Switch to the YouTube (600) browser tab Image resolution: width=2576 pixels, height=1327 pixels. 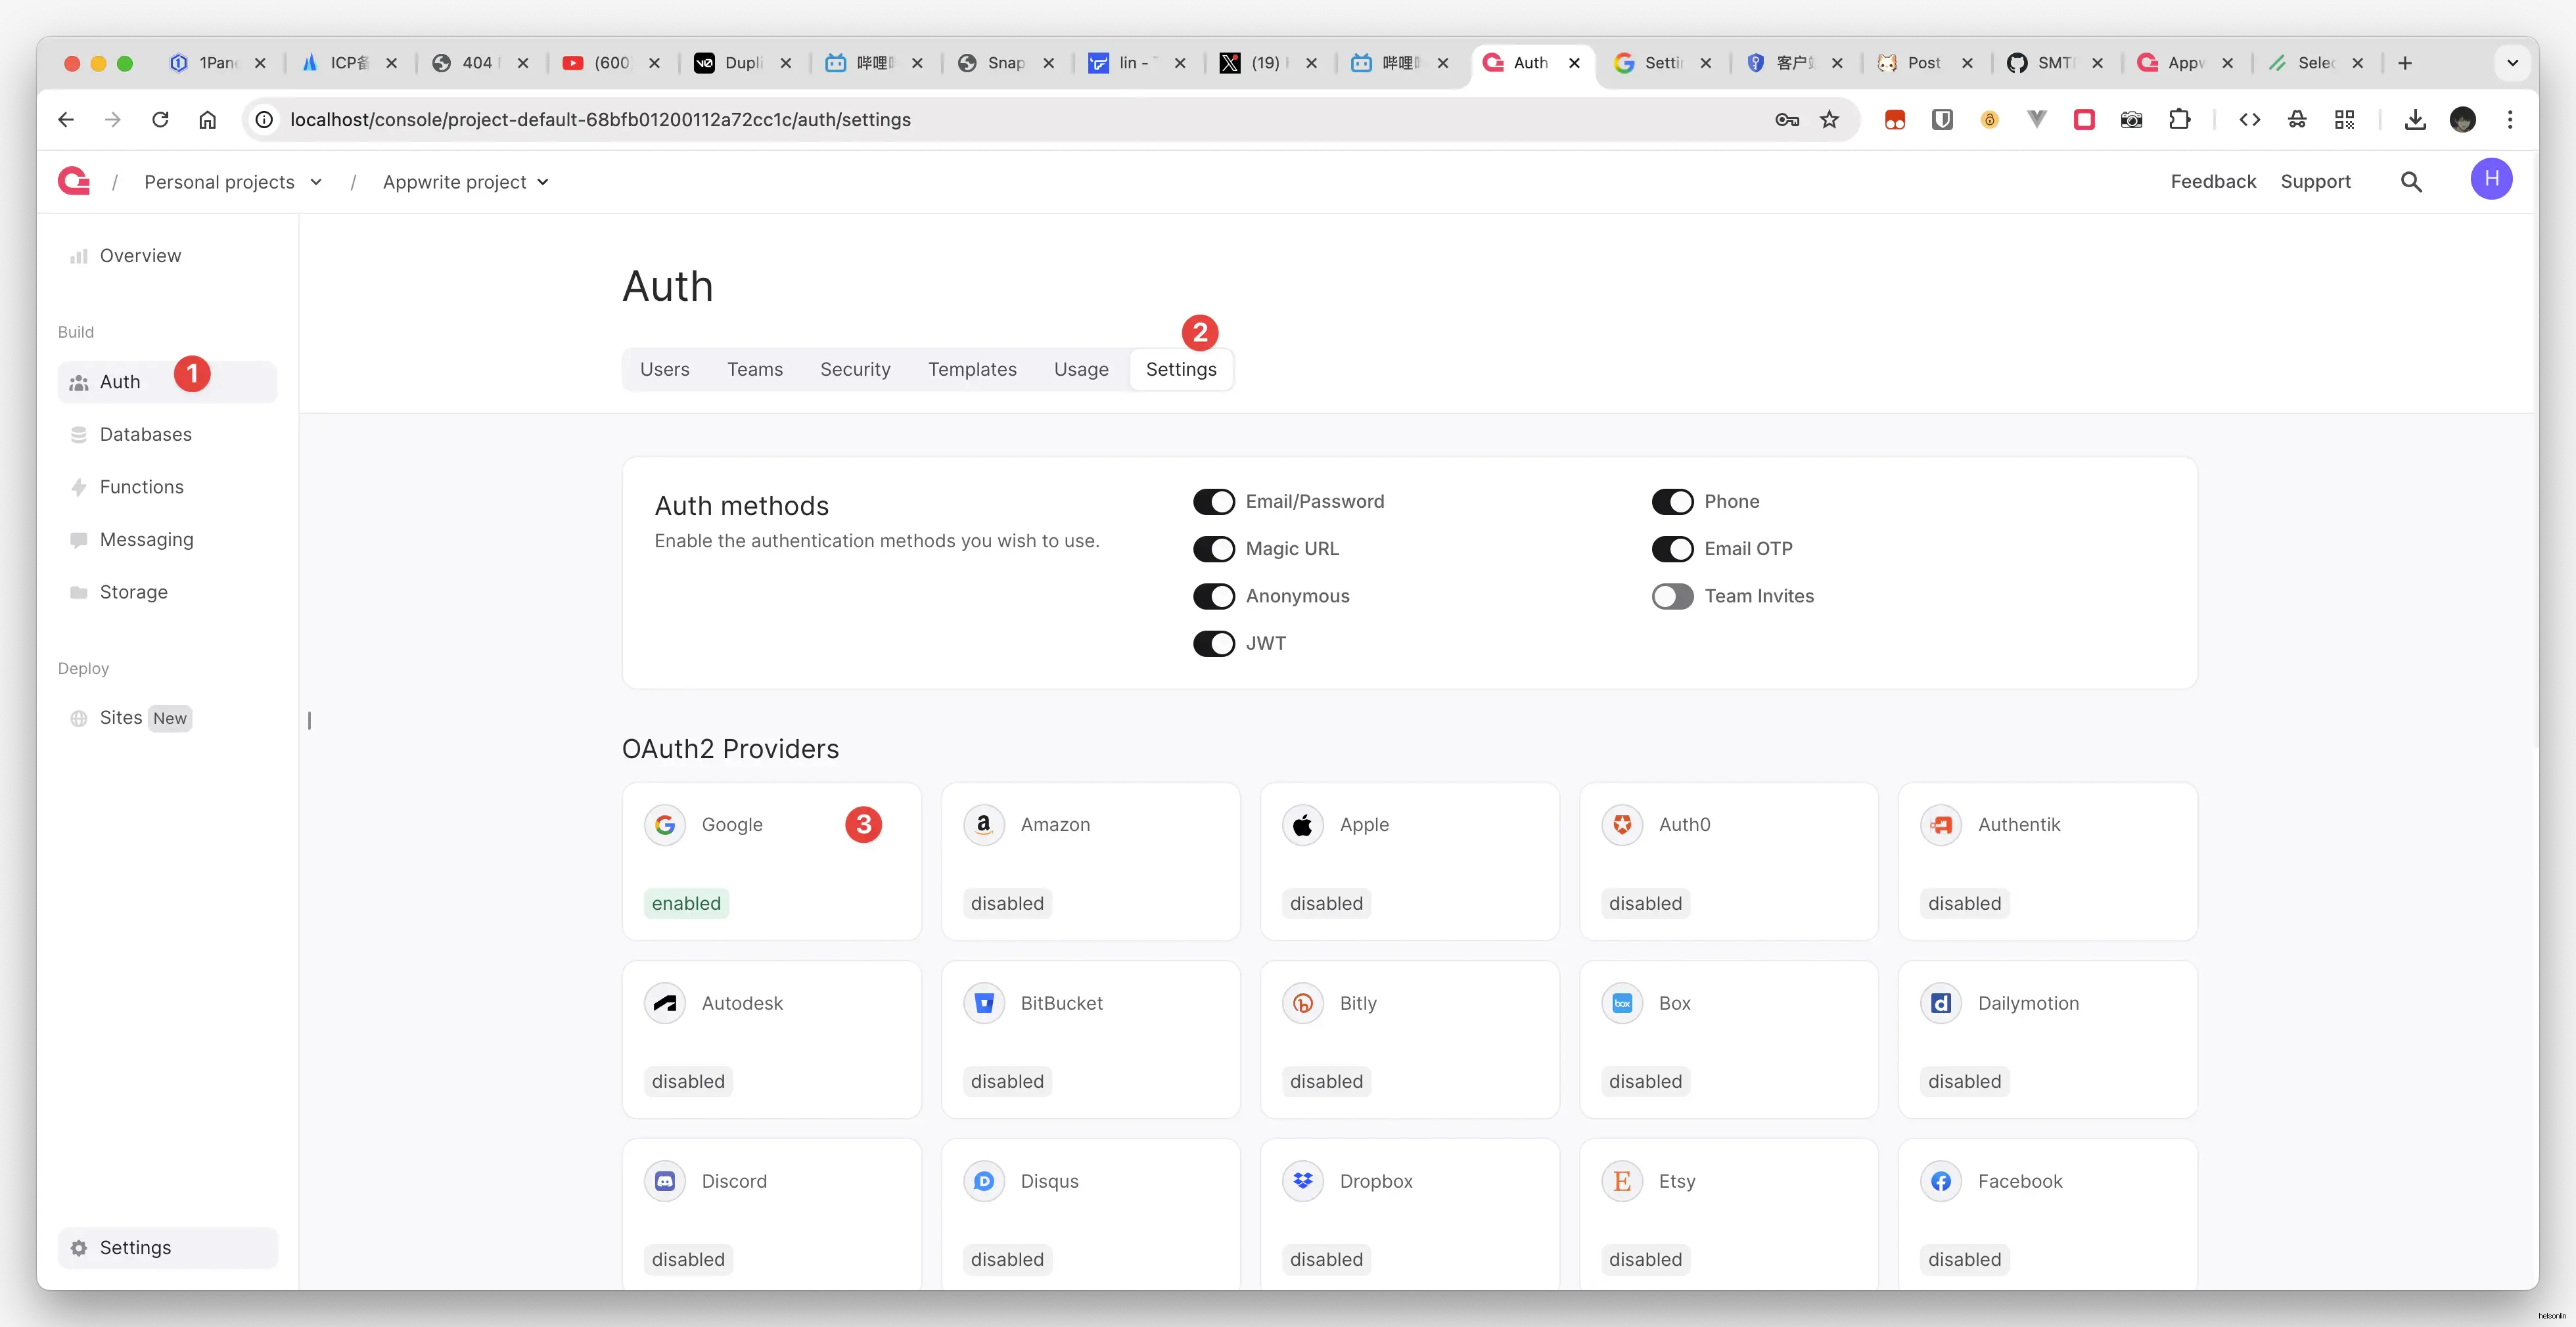(611, 63)
